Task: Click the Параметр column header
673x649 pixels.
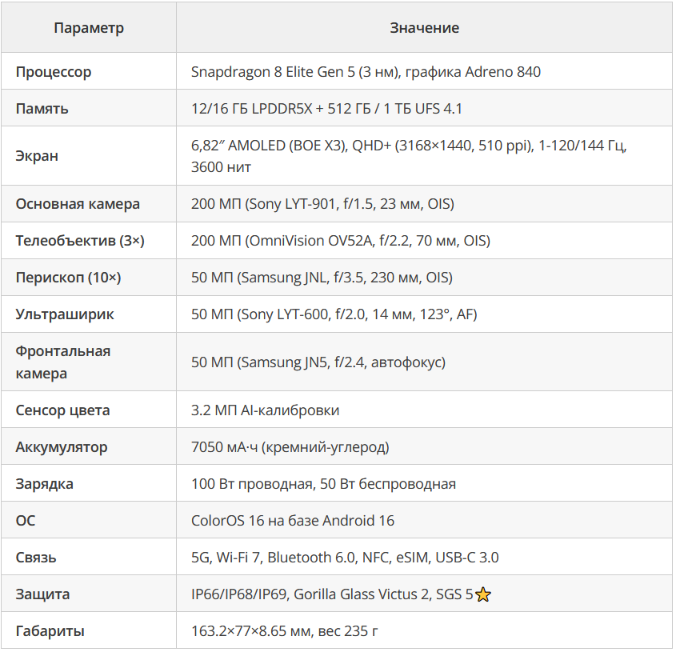Action: tap(89, 28)
